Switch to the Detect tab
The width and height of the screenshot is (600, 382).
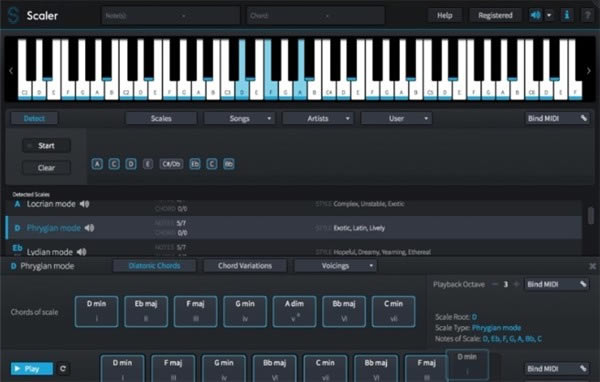[34, 118]
